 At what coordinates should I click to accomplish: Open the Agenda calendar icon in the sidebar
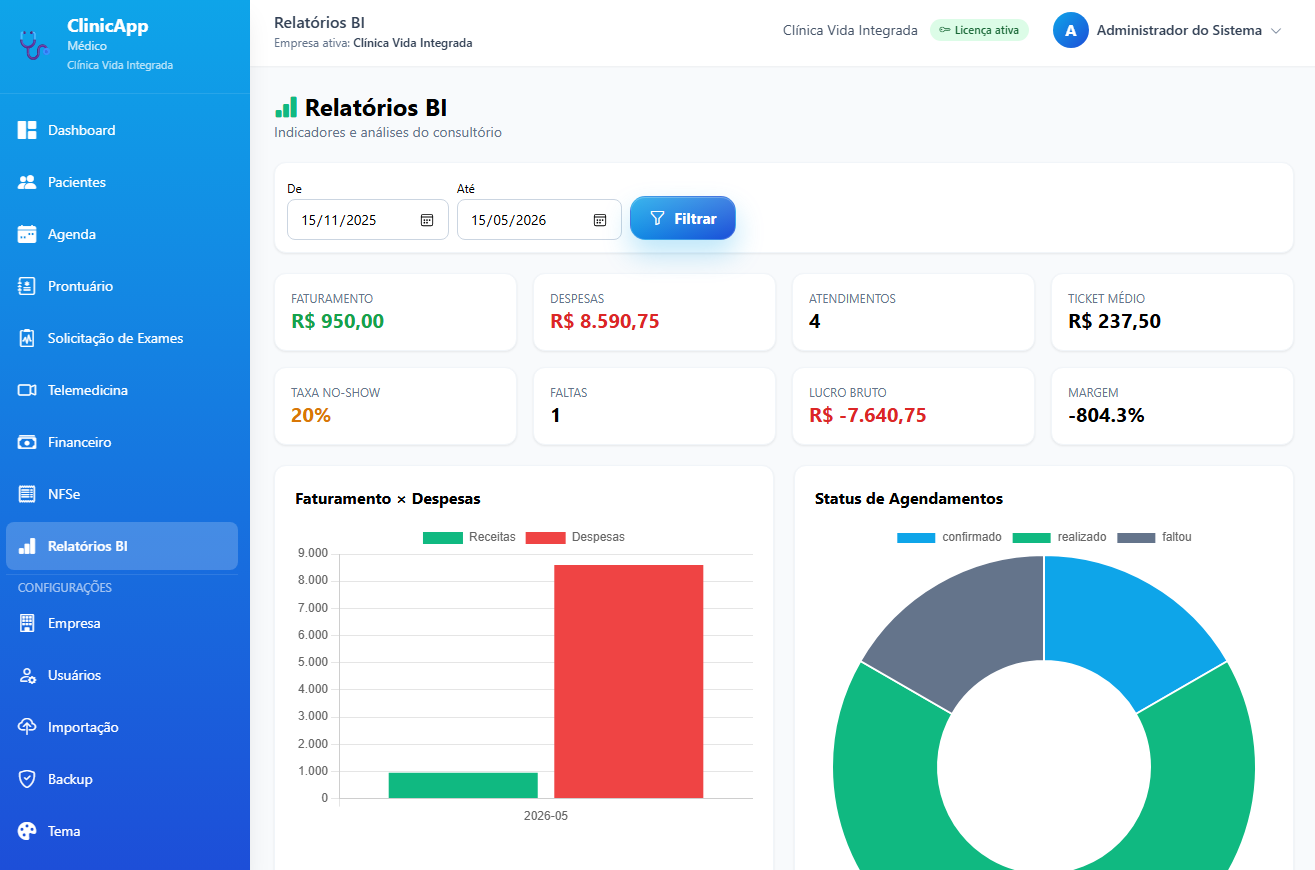click(27, 234)
